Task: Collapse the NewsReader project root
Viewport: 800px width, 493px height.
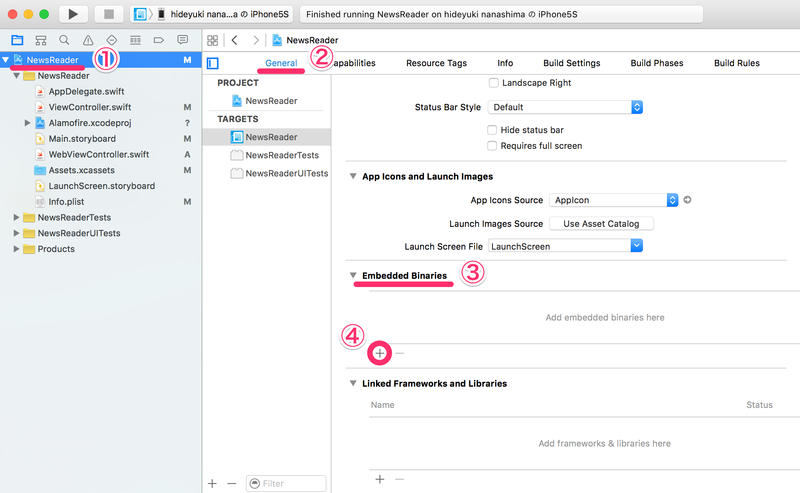Action: click(6, 60)
